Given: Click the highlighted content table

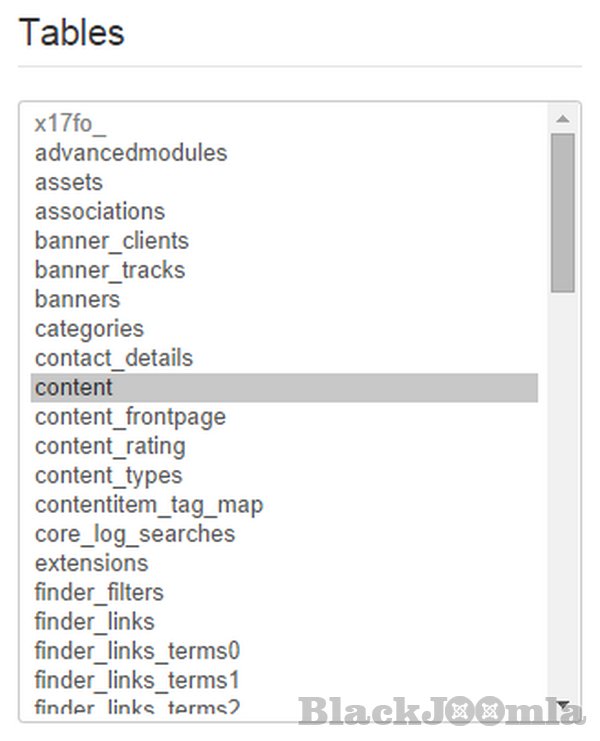Looking at the screenshot, I should click(74, 387).
